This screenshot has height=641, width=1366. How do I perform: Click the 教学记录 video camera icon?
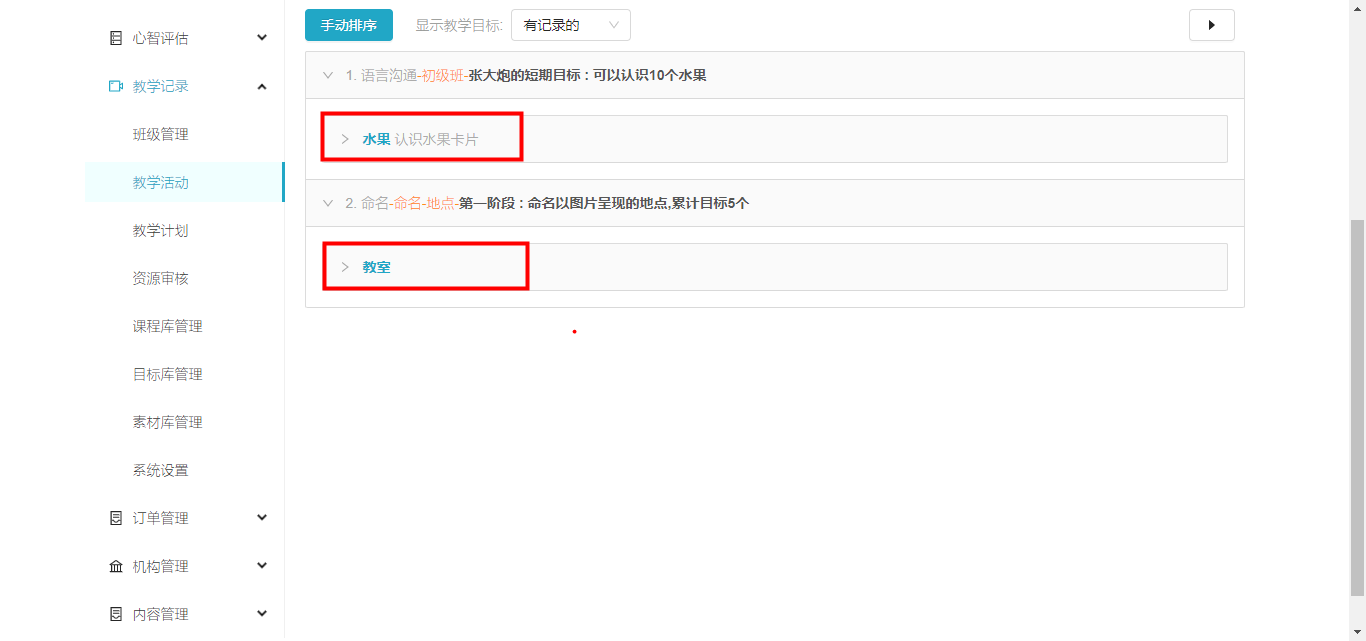pos(116,86)
